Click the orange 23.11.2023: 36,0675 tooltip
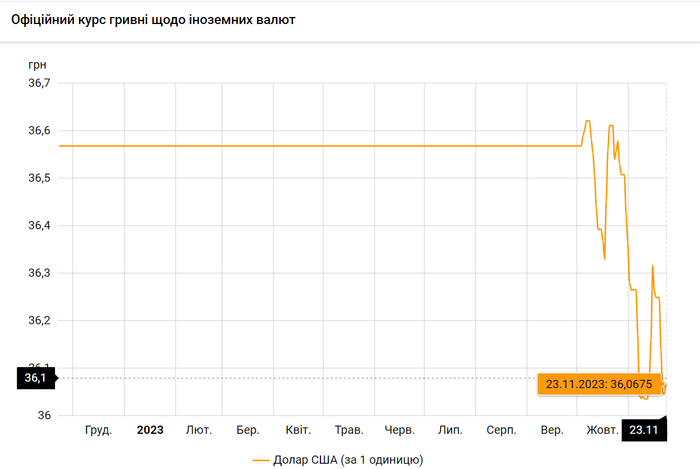Image resolution: width=700 pixels, height=469 pixels. (x=599, y=383)
